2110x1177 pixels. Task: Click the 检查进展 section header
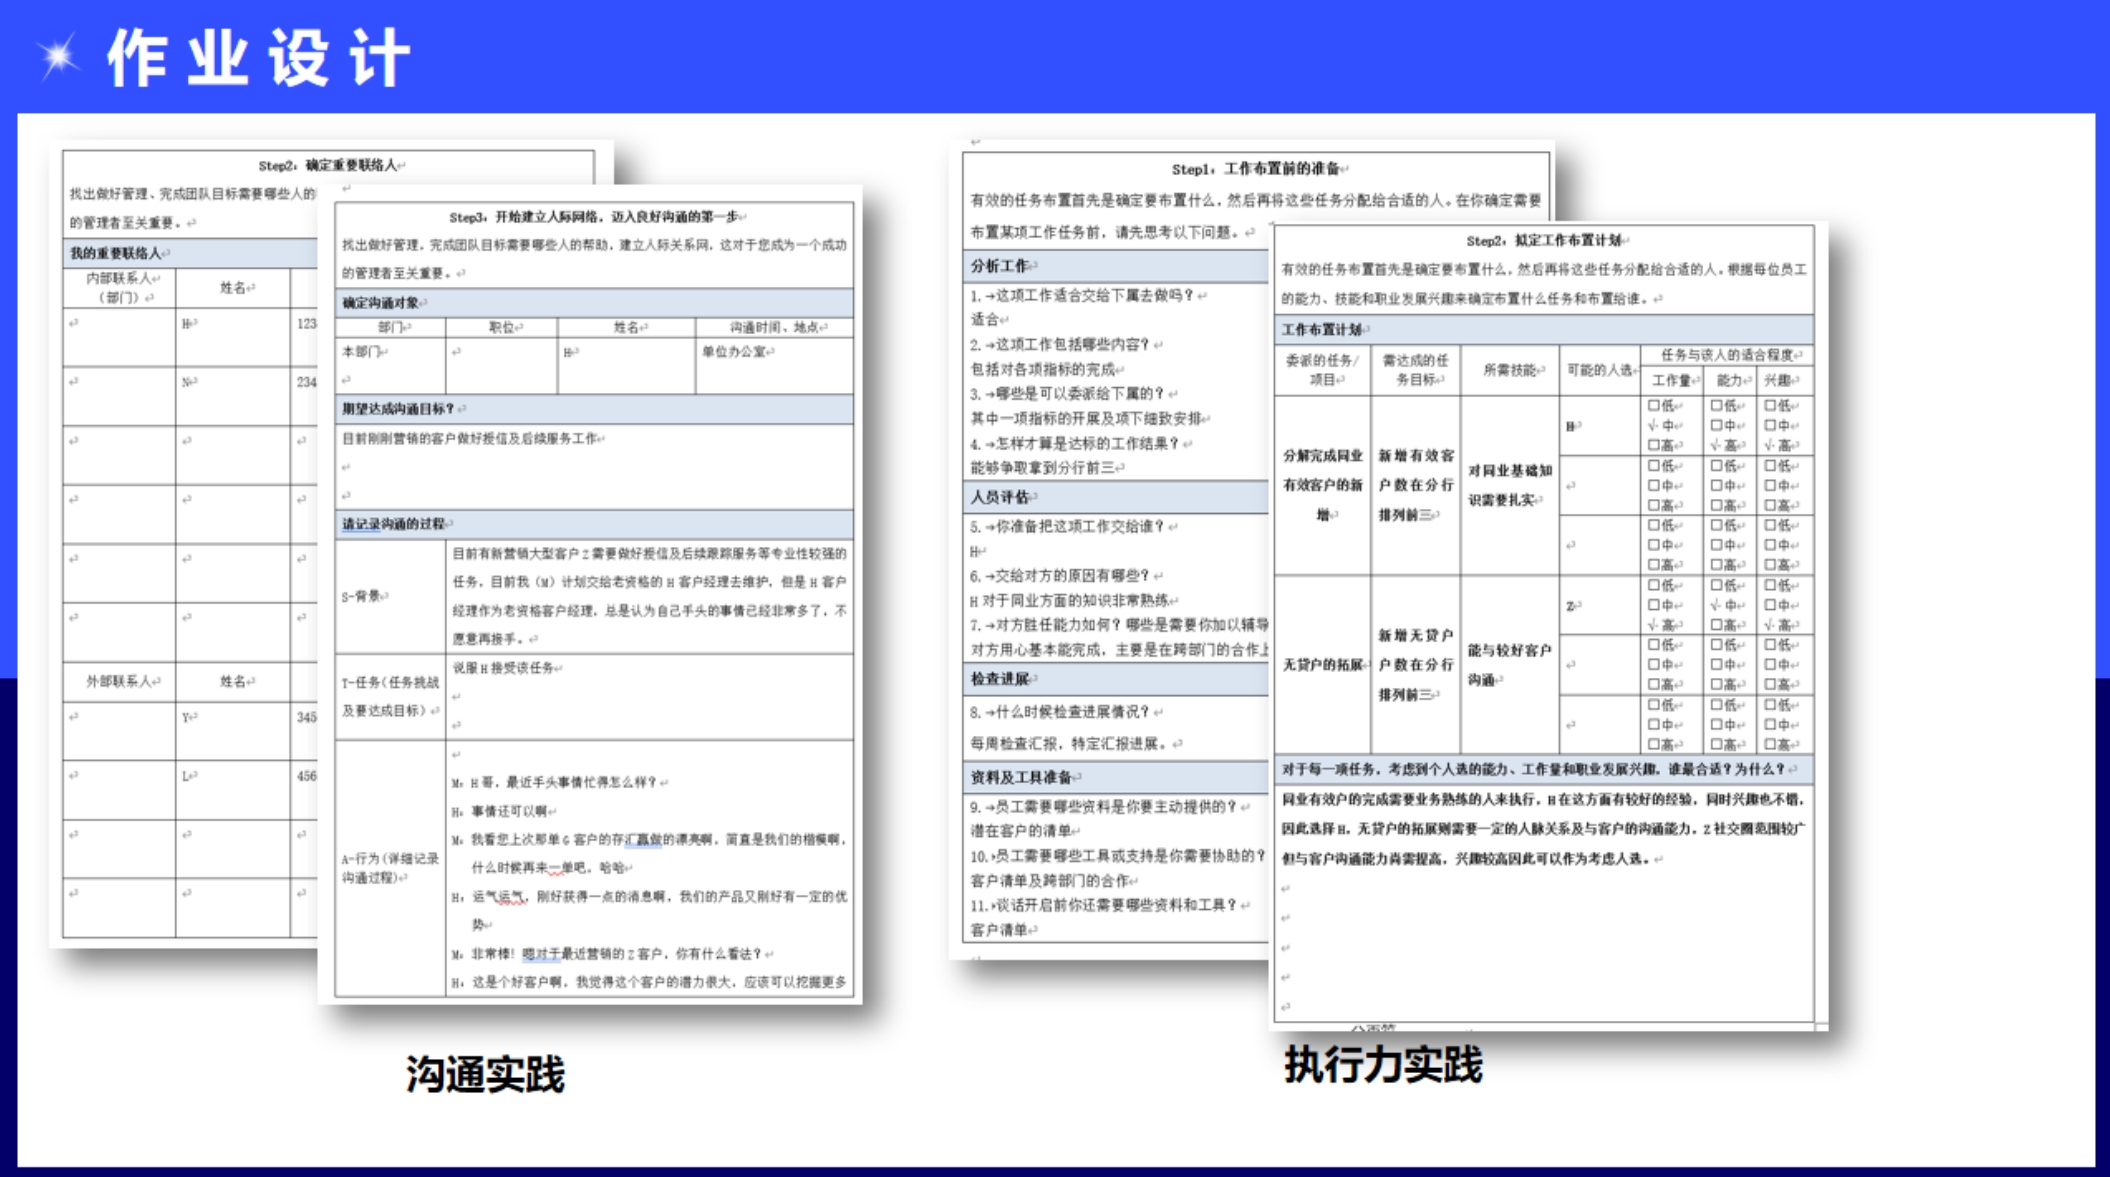[x=1001, y=679]
